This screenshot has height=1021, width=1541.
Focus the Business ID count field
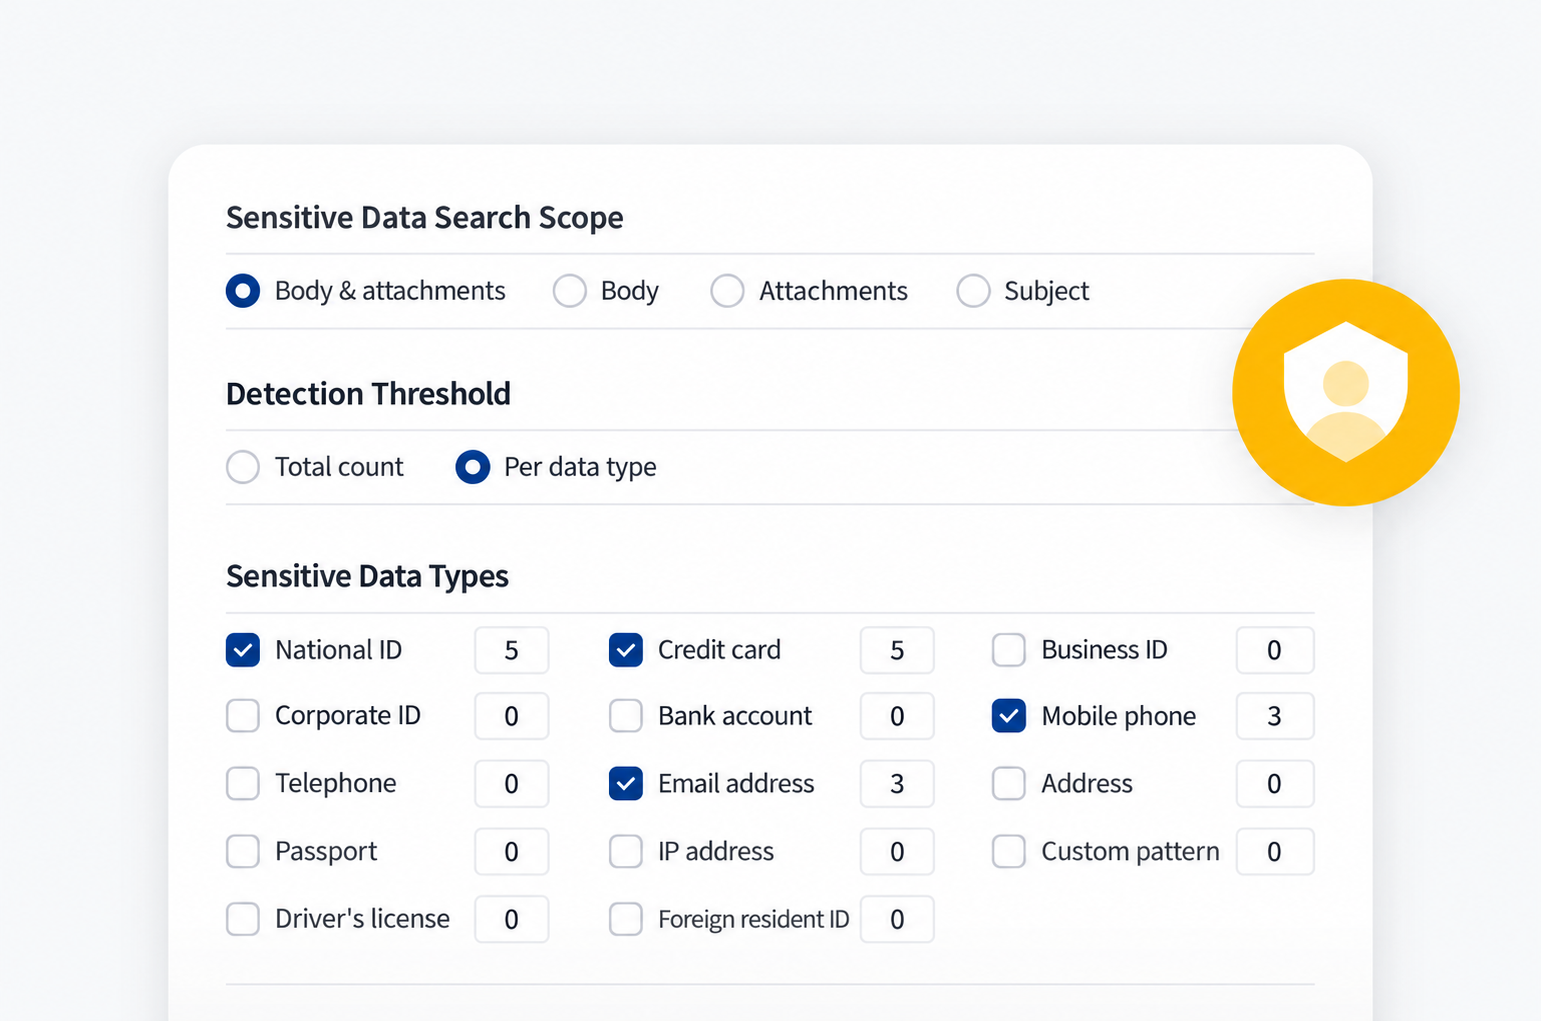point(1275,650)
